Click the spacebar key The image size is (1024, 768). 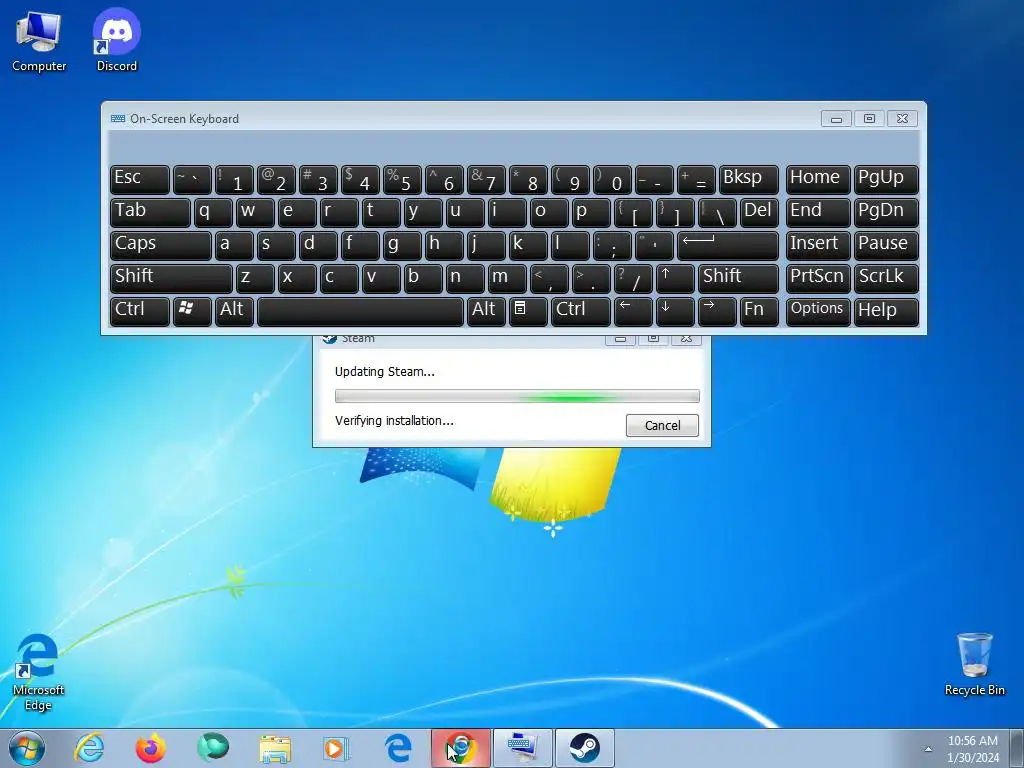[360, 311]
